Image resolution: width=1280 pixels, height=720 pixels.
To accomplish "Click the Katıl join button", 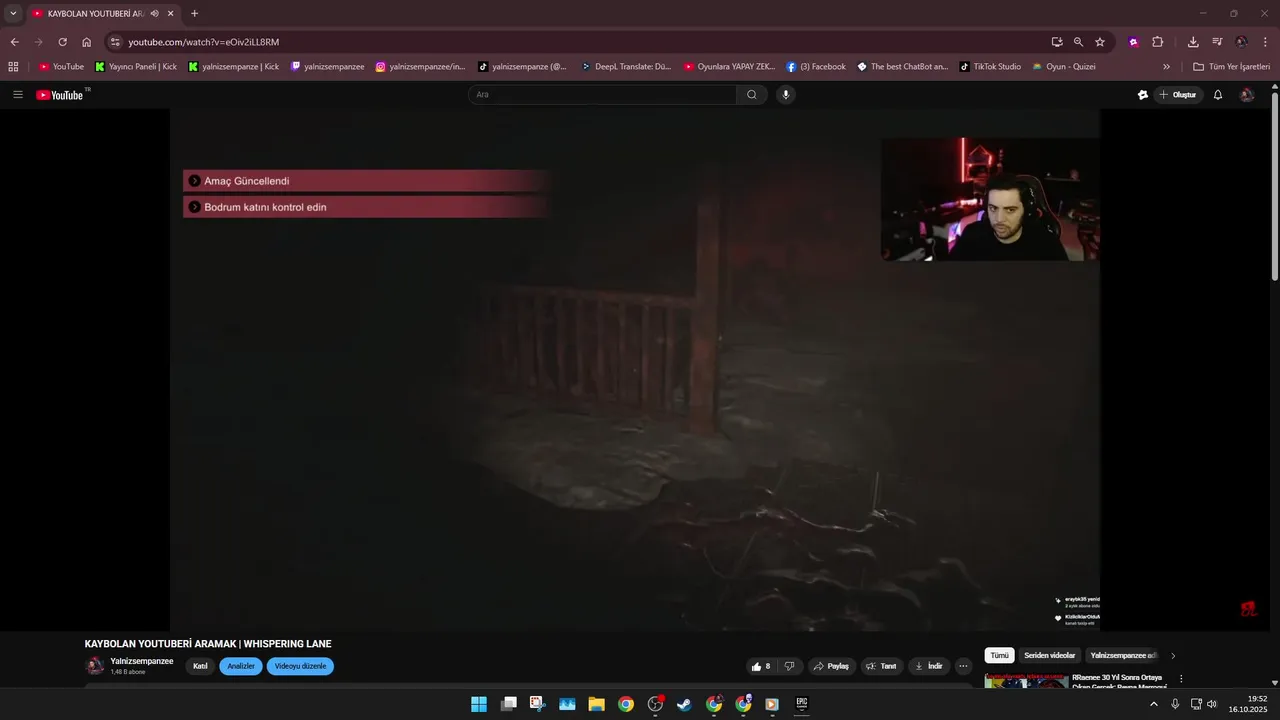I will 200,666.
